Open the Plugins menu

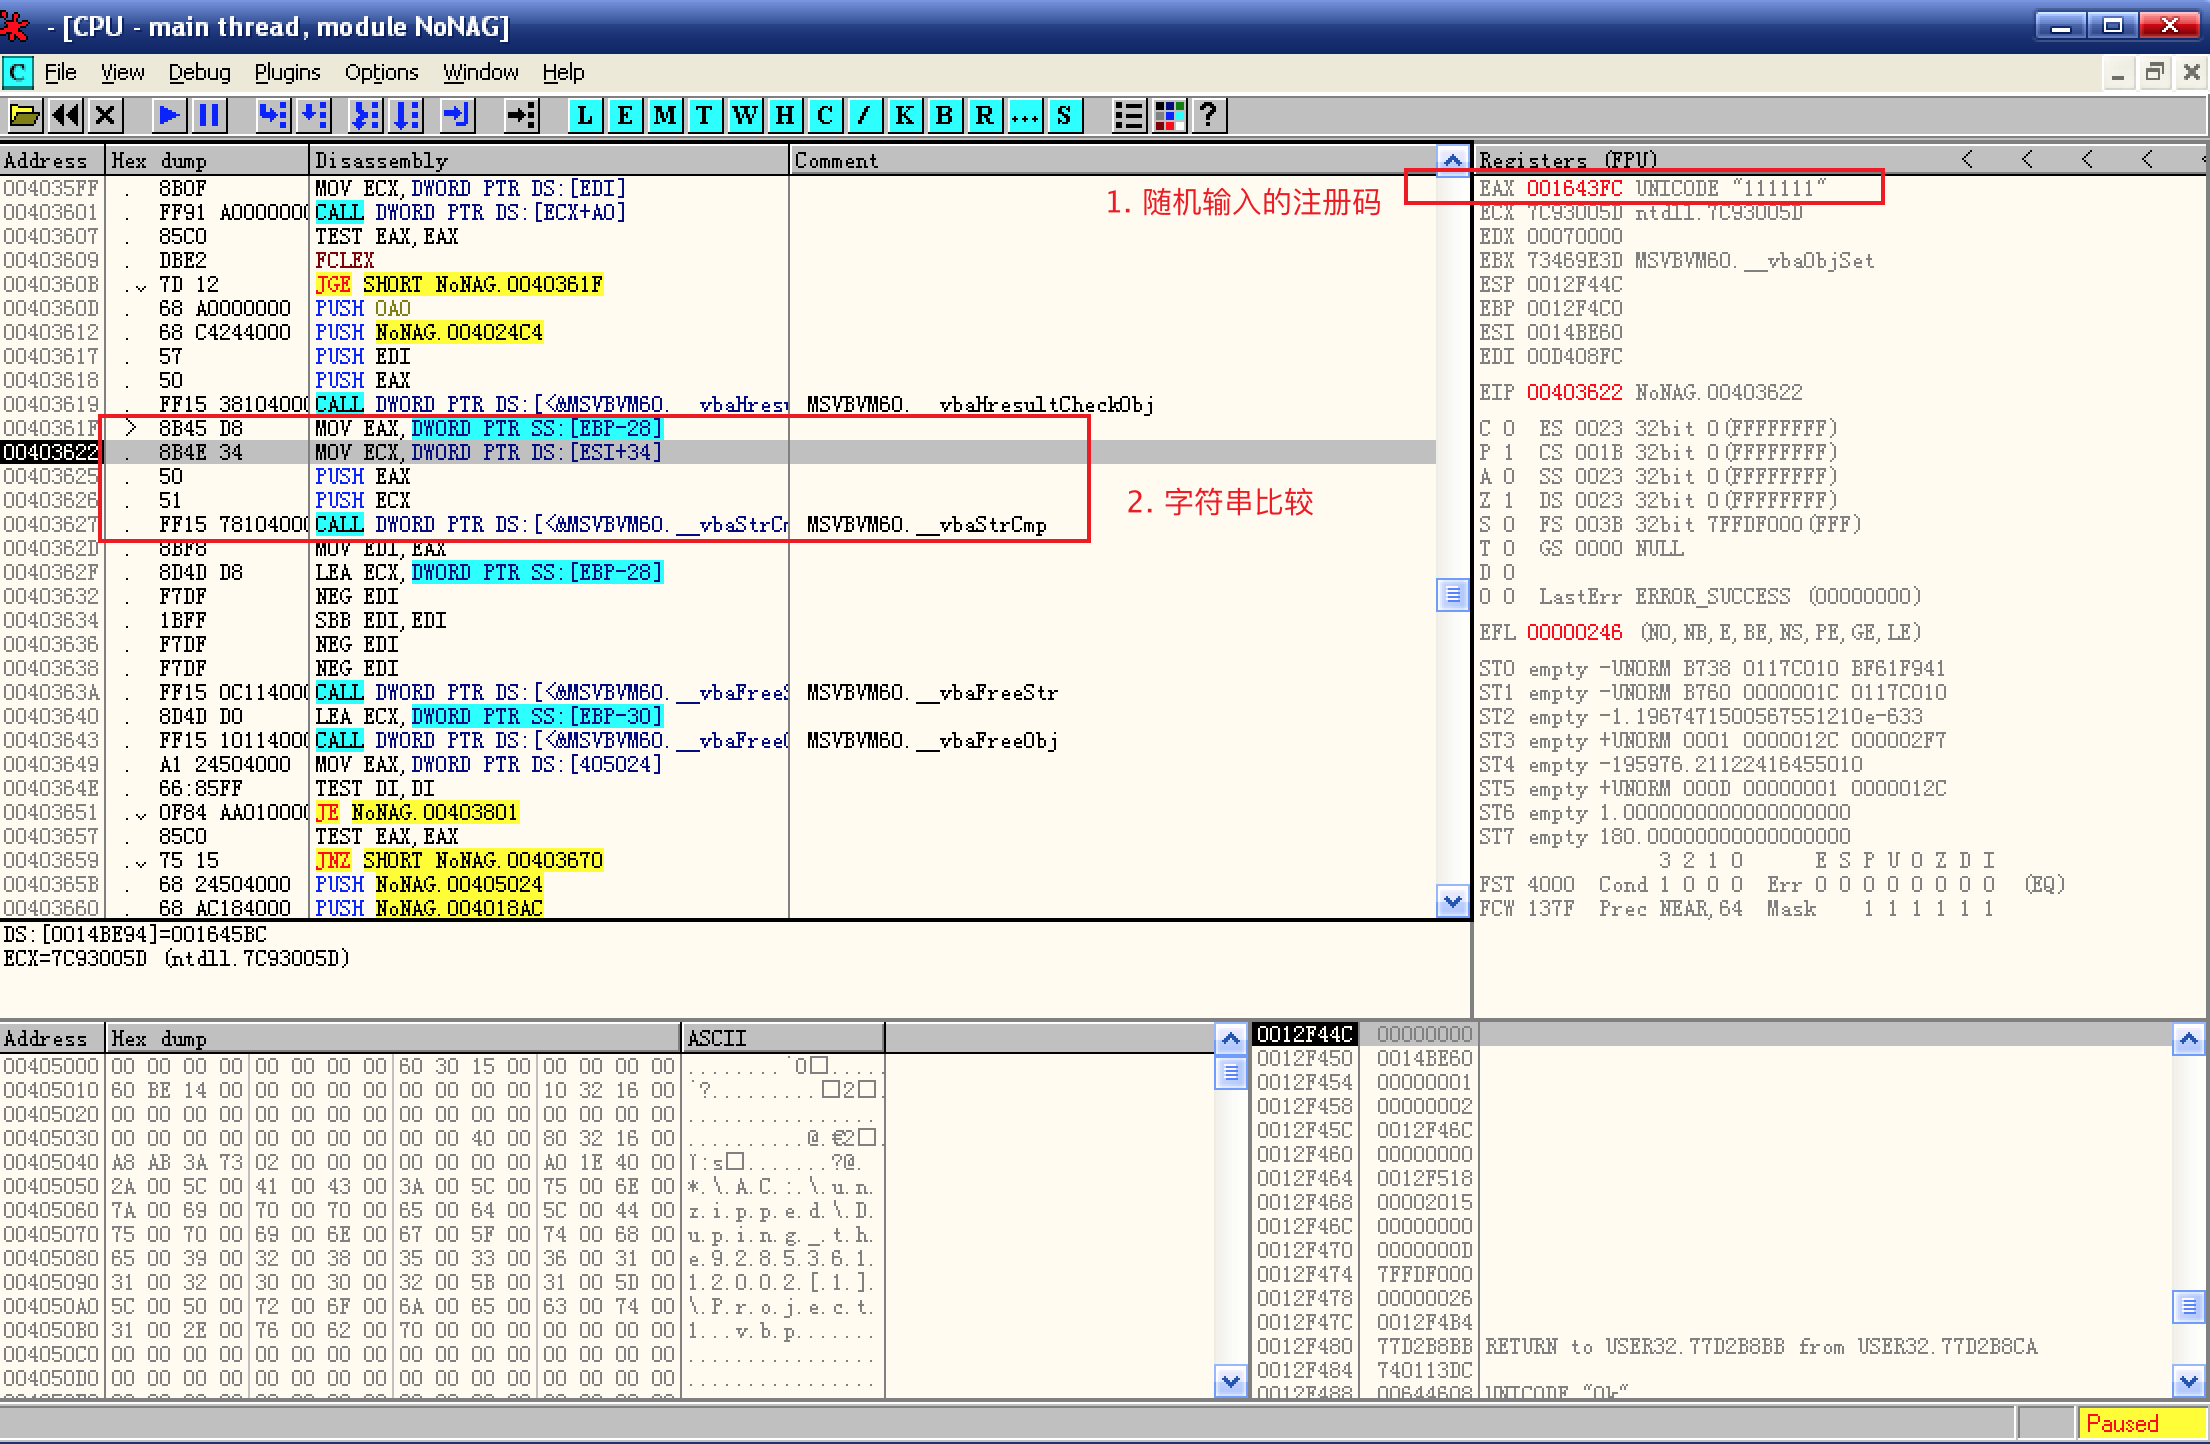click(x=287, y=73)
